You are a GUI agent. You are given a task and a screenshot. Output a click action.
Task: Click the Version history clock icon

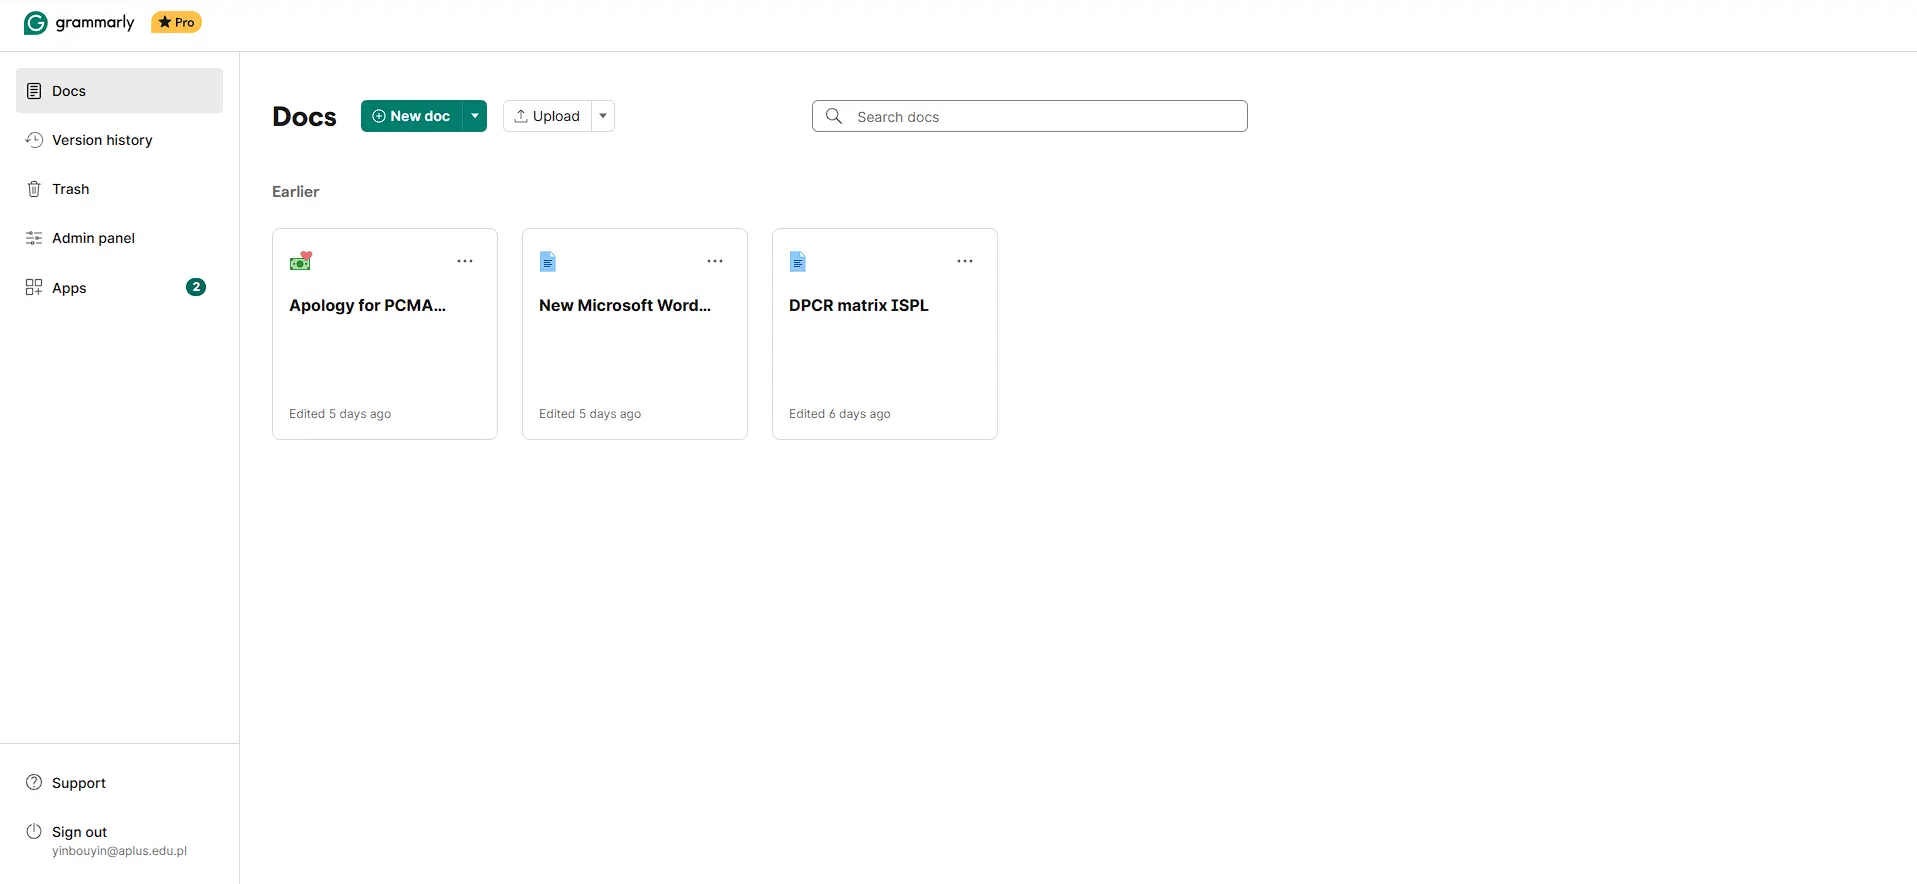click(x=34, y=140)
